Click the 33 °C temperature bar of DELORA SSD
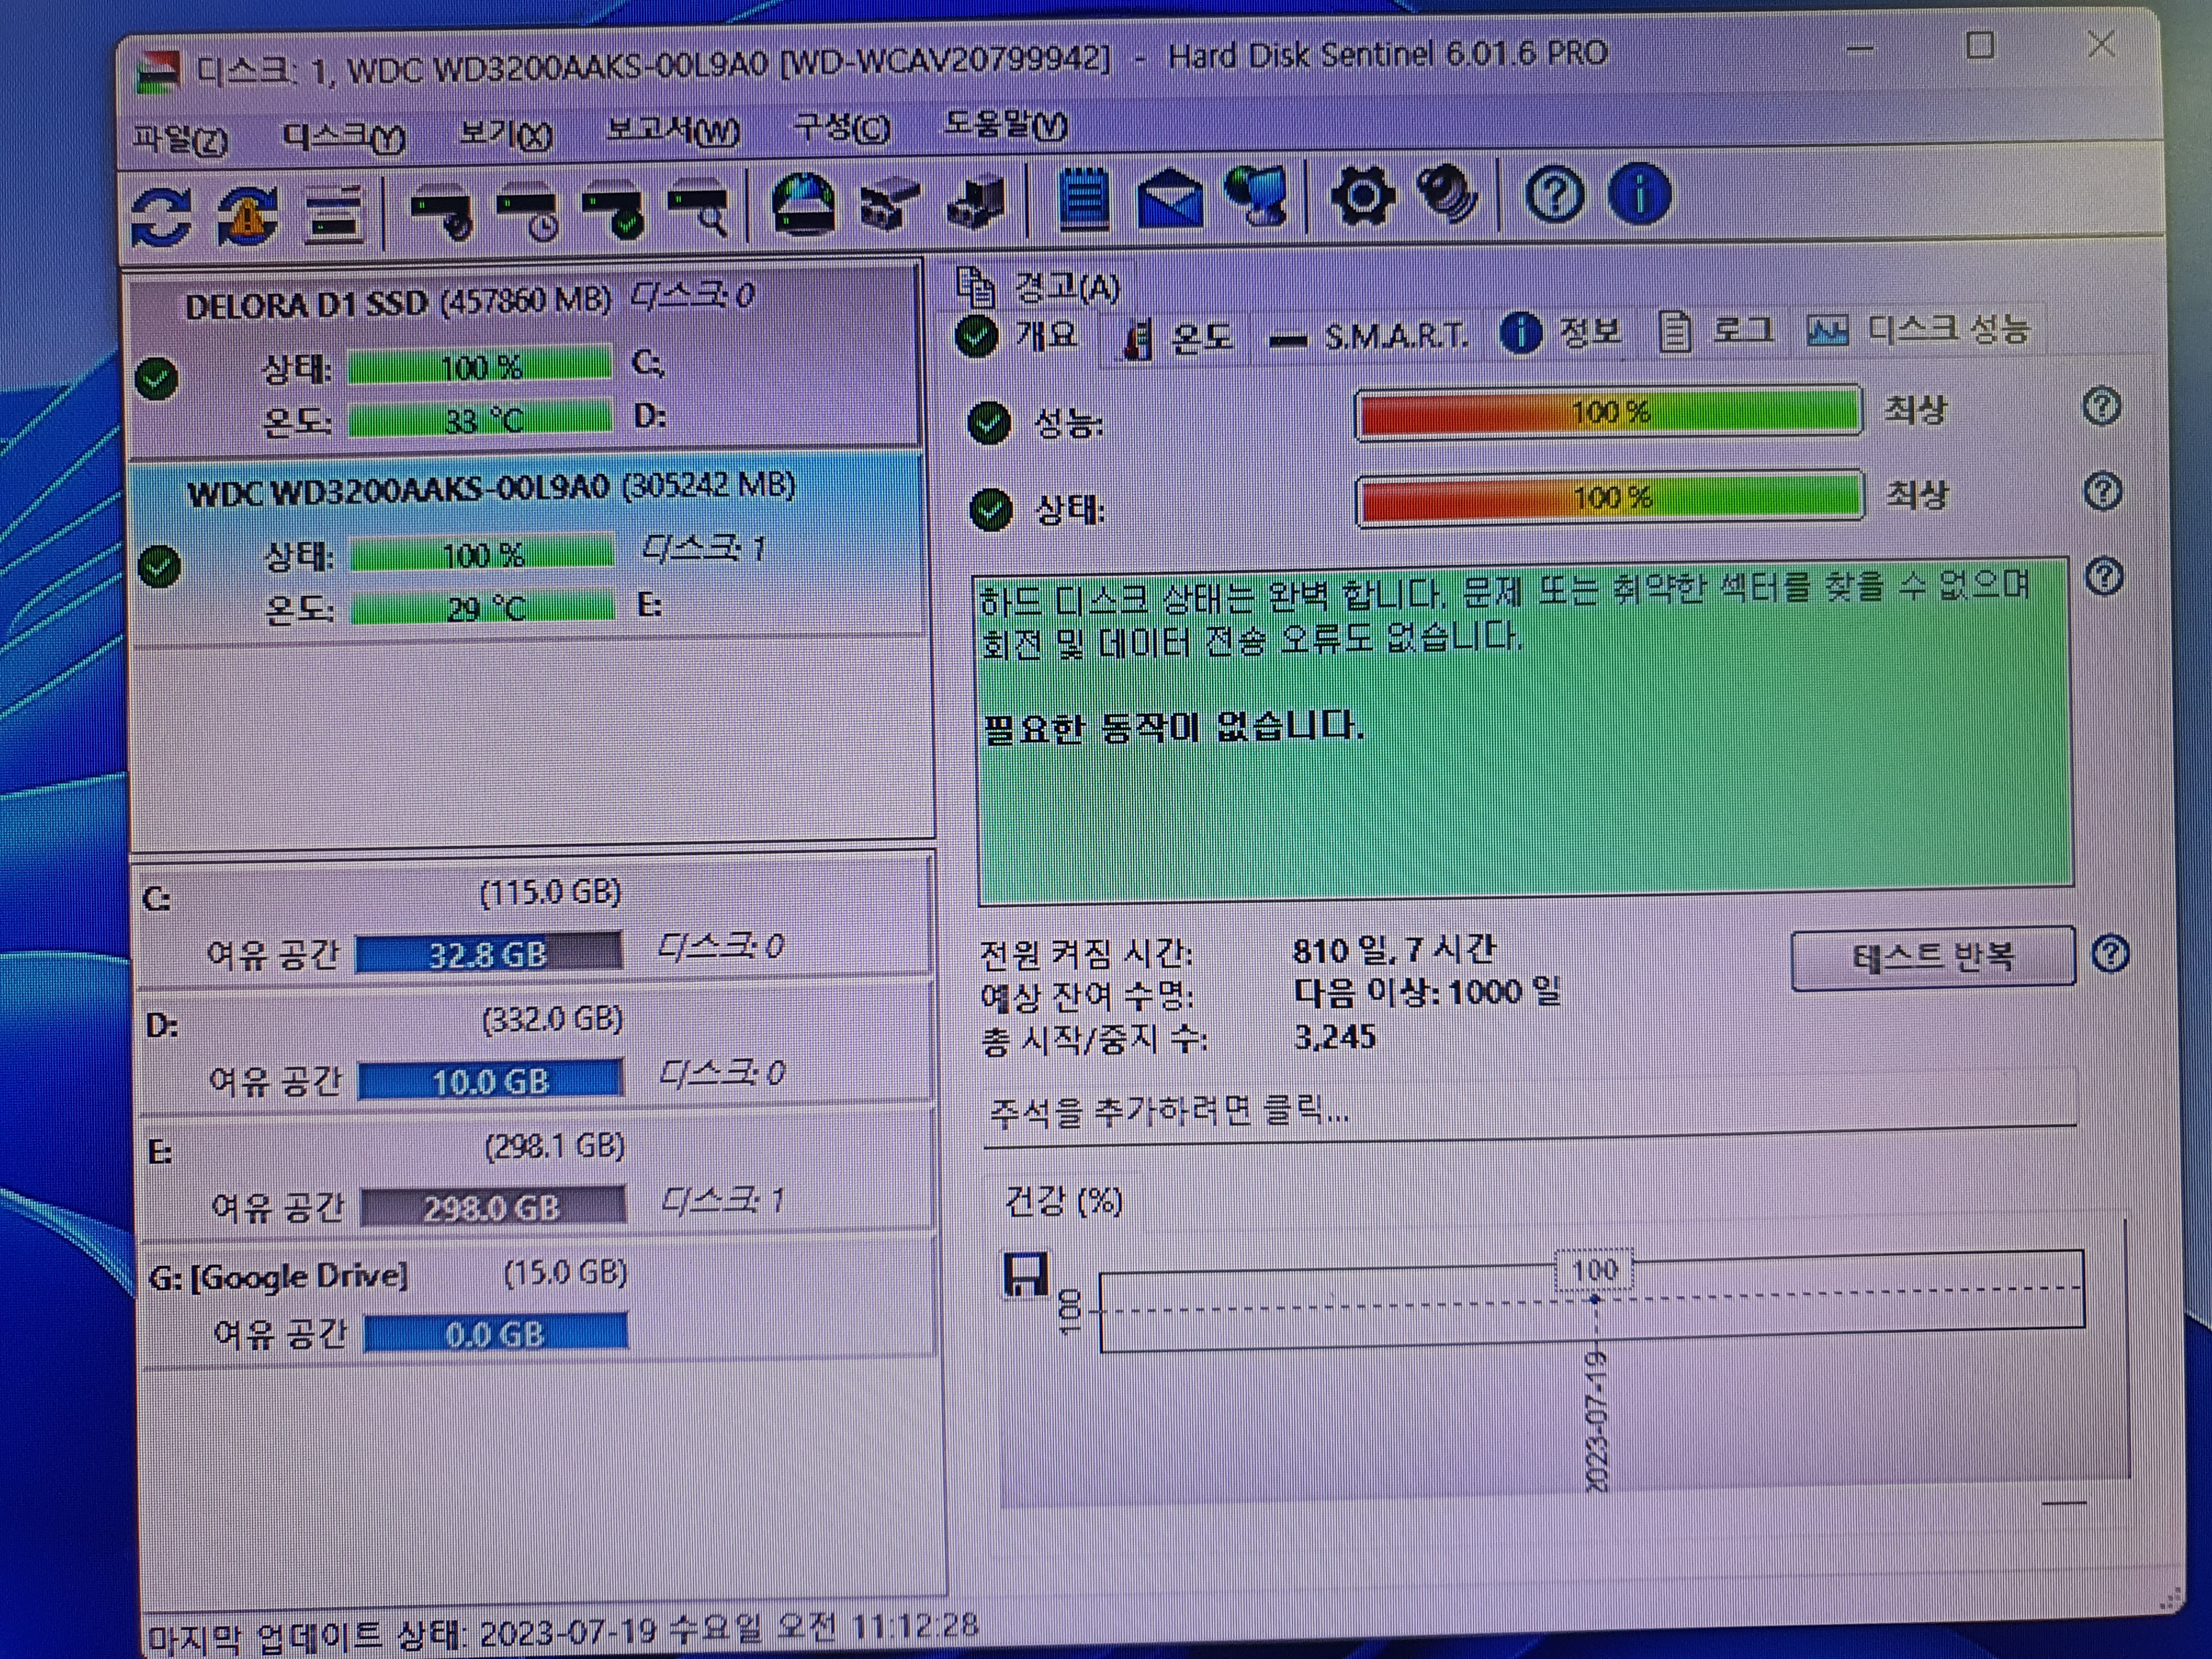Image resolution: width=2212 pixels, height=1659 pixels. pyautogui.click(x=480, y=419)
